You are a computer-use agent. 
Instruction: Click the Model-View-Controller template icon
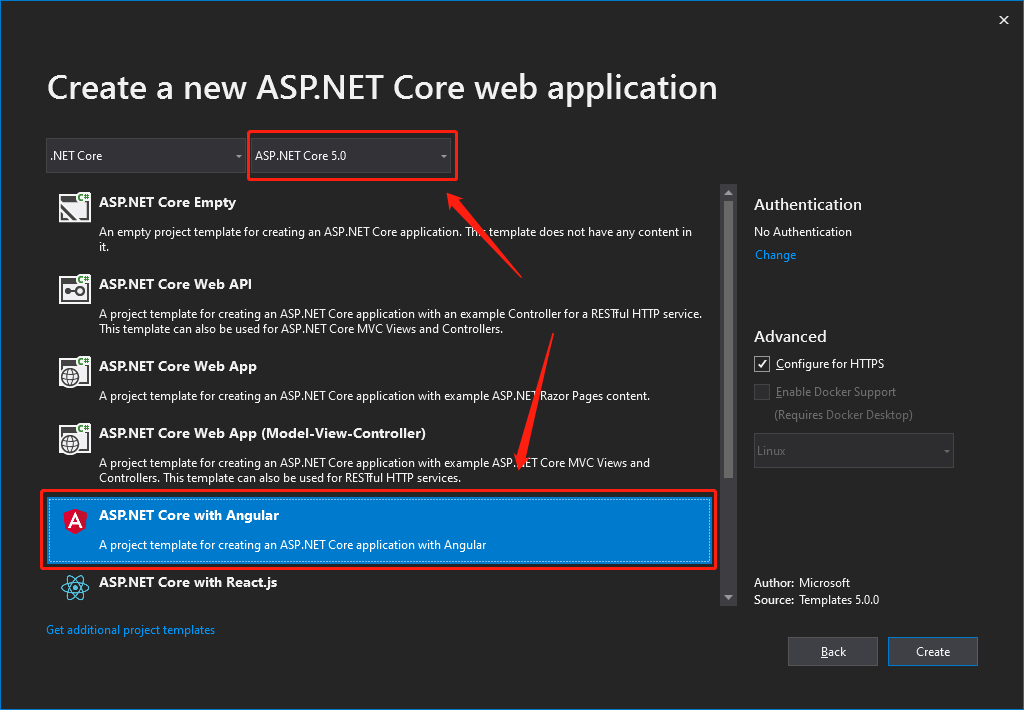[75, 439]
